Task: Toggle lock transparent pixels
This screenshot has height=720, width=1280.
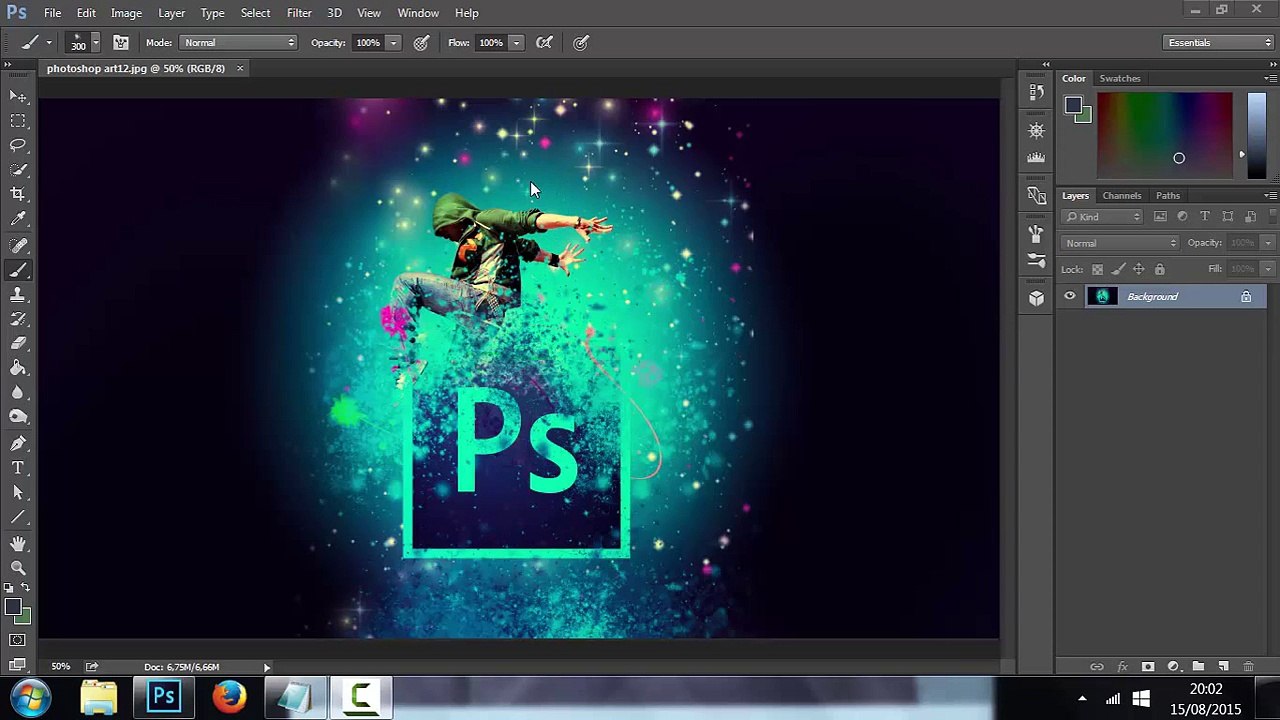Action: click(1097, 269)
